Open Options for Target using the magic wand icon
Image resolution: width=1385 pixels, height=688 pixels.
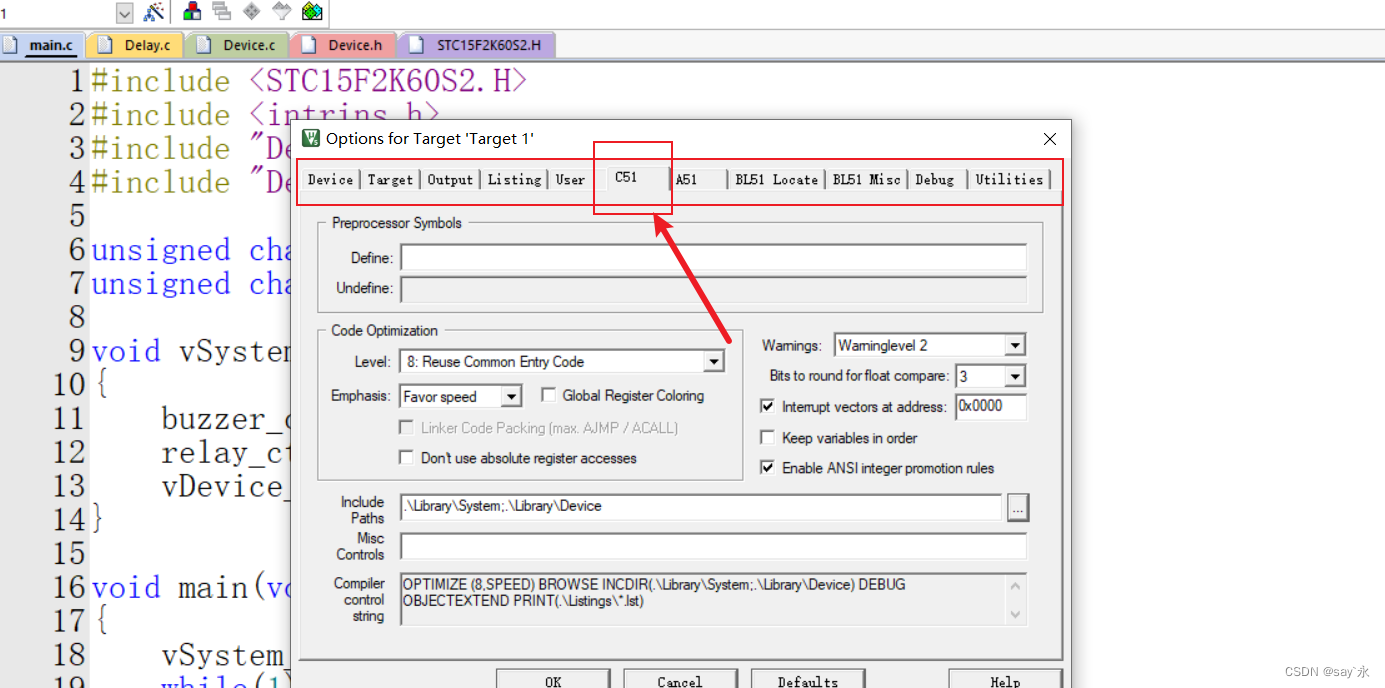click(152, 12)
